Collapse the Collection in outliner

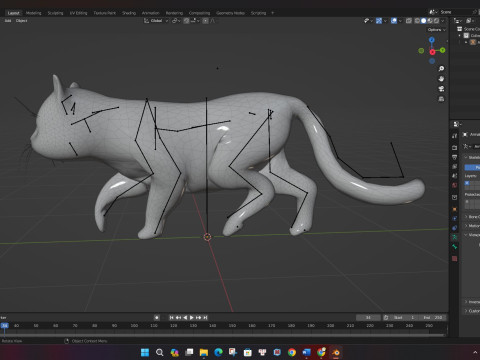coord(460,35)
